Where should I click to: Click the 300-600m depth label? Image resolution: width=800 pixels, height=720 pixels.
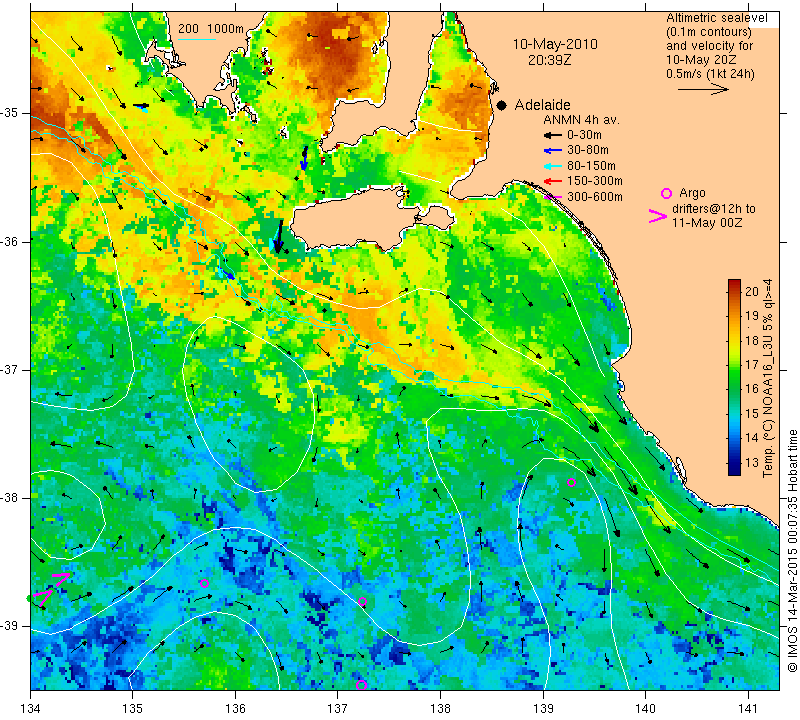click(594, 197)
